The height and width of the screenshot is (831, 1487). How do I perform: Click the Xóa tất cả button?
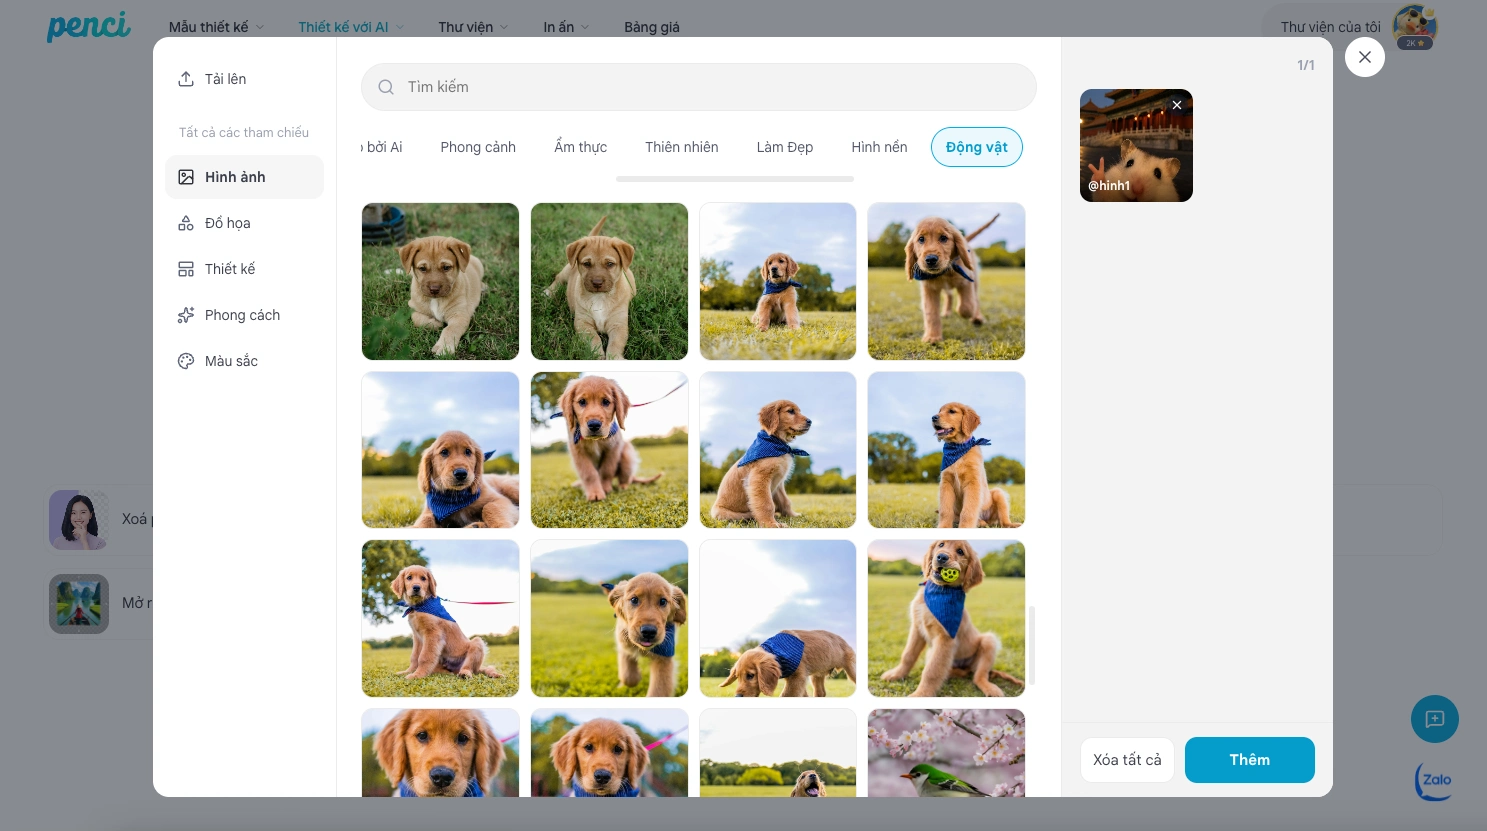click(1127, 760)
